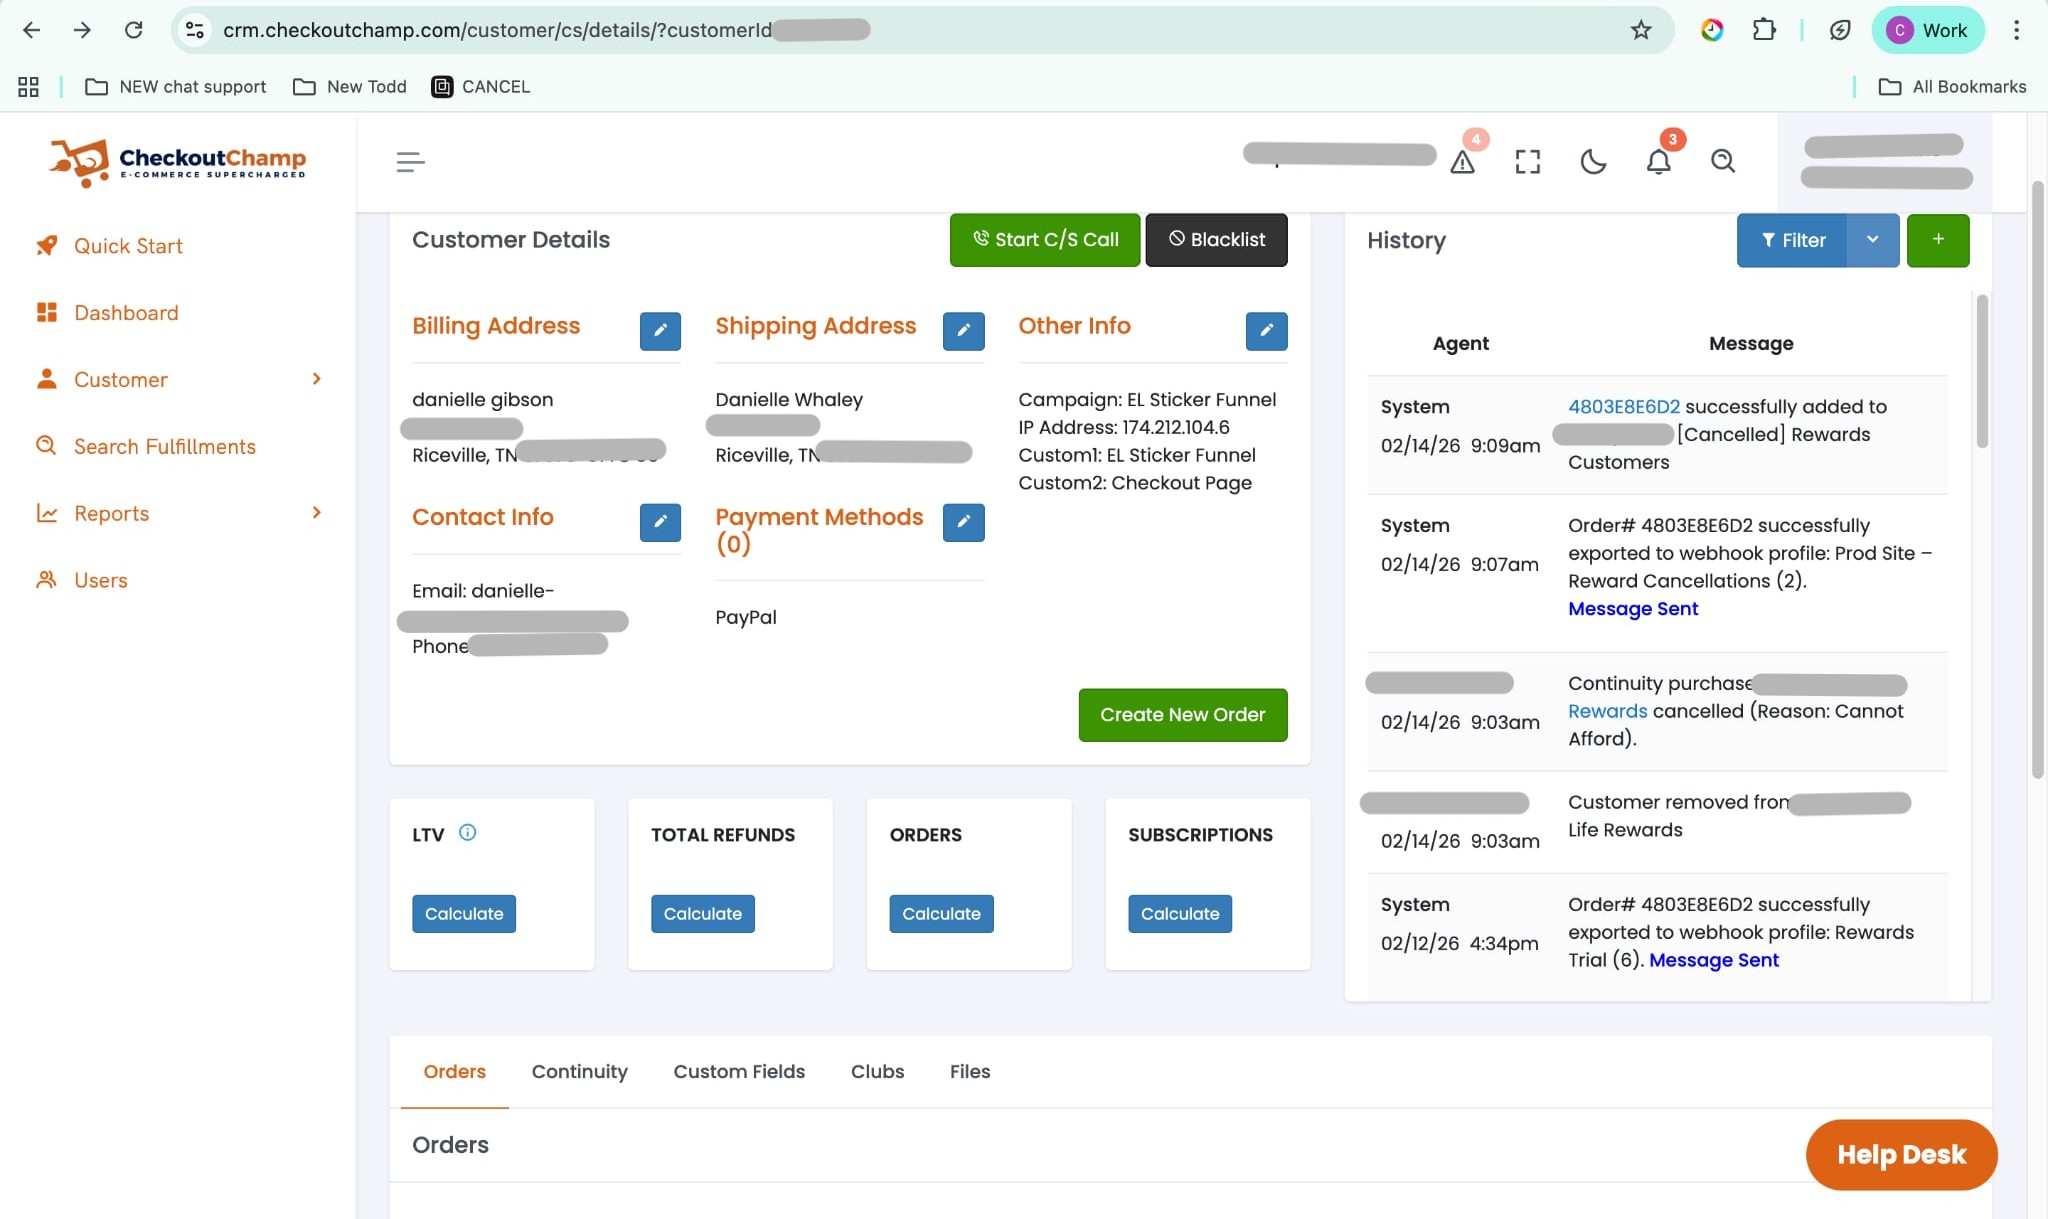2048x1219 pixels.
Task: Click the LTV info circle icon
Action: [x=467, y=832]
